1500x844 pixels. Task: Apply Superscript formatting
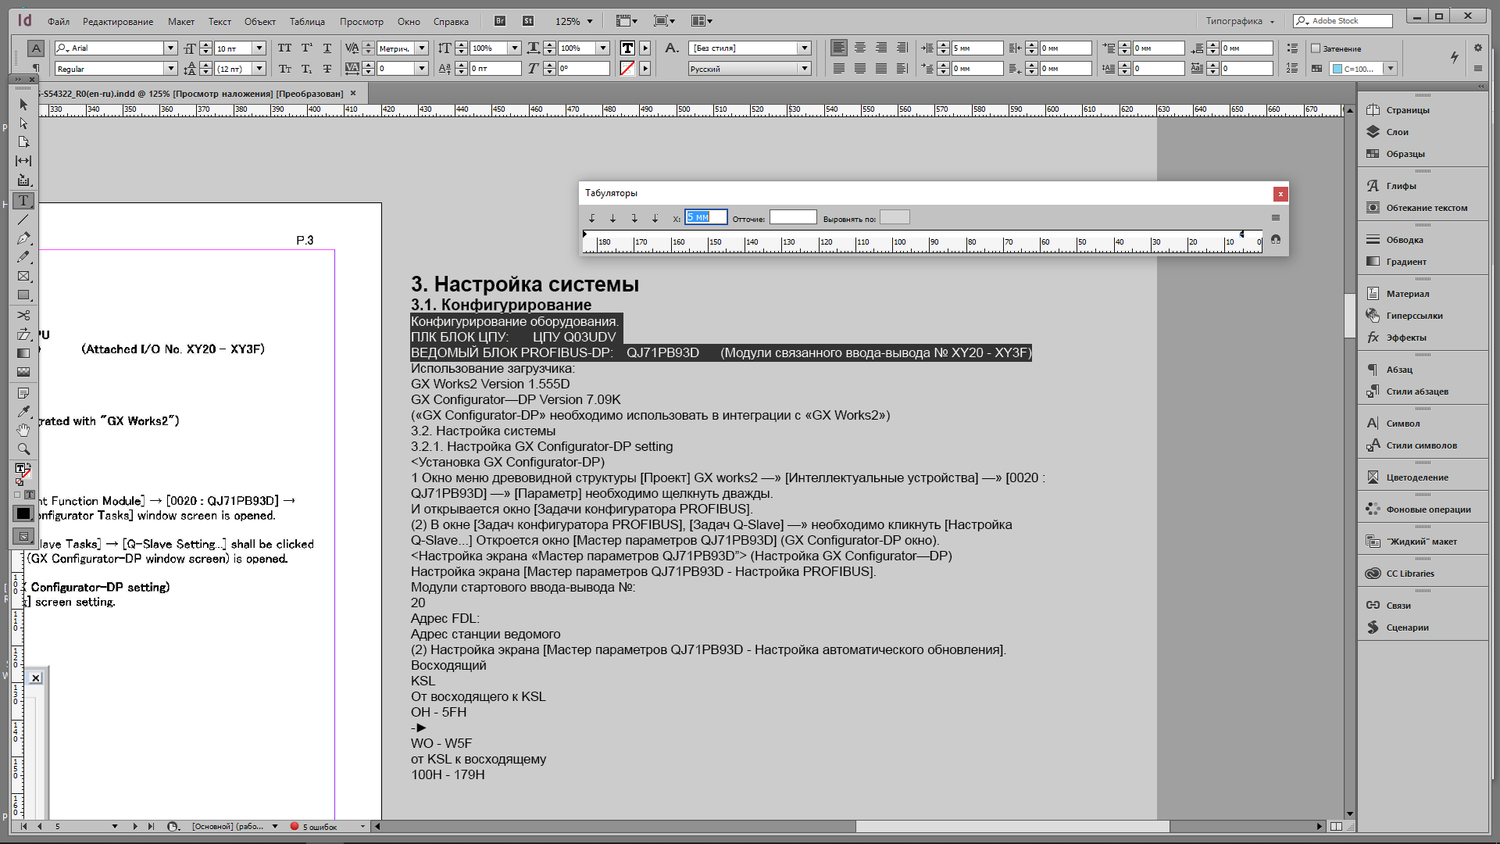click(306, 48)
